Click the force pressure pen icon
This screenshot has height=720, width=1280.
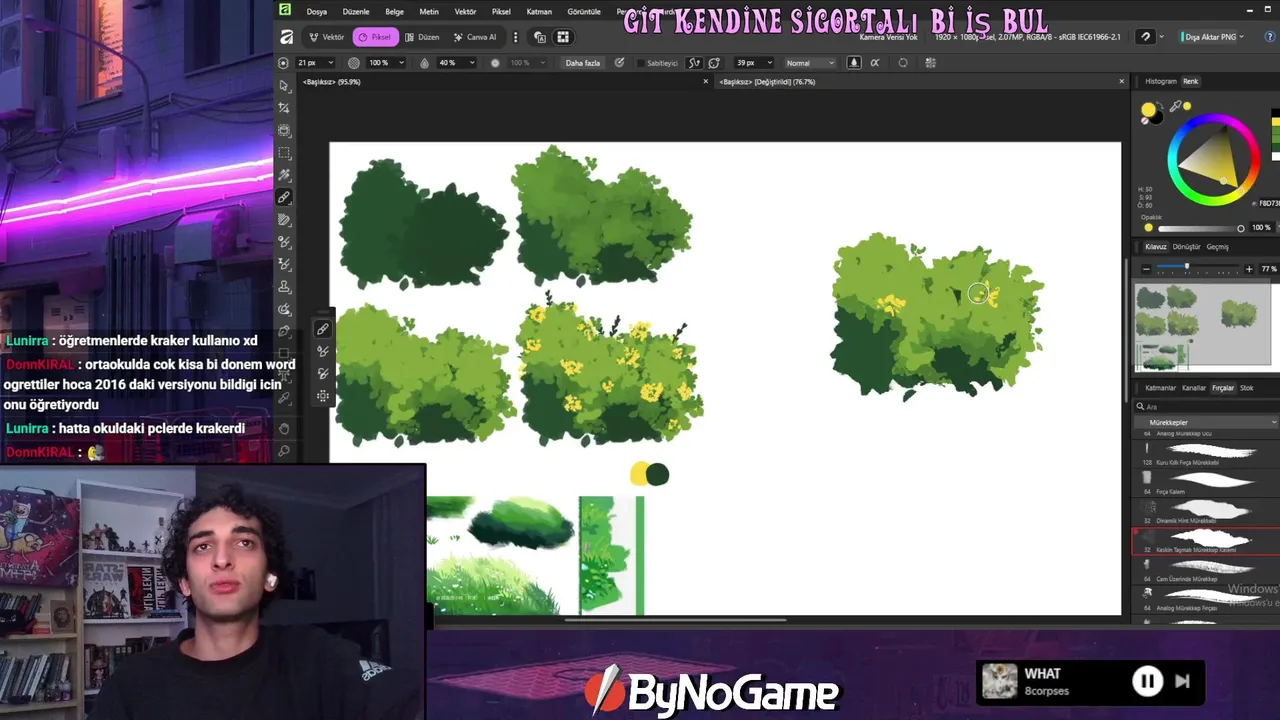(619, 62)
